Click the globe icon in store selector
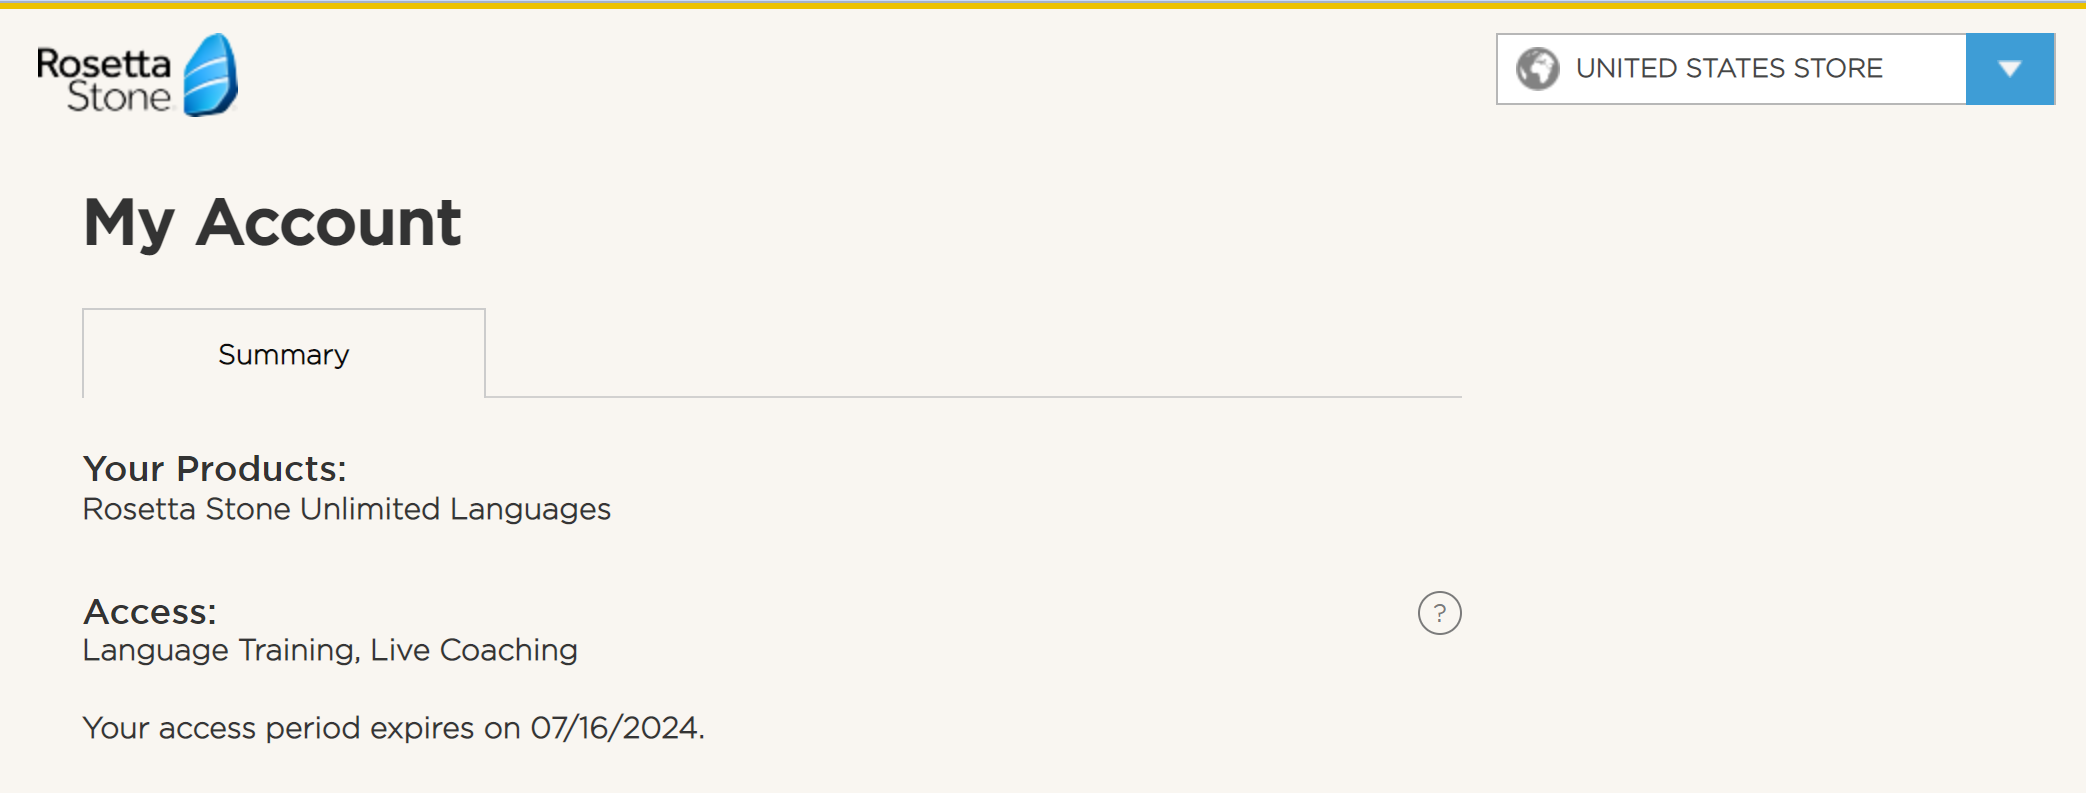The image size is (2086, 793). point(1537,69)
